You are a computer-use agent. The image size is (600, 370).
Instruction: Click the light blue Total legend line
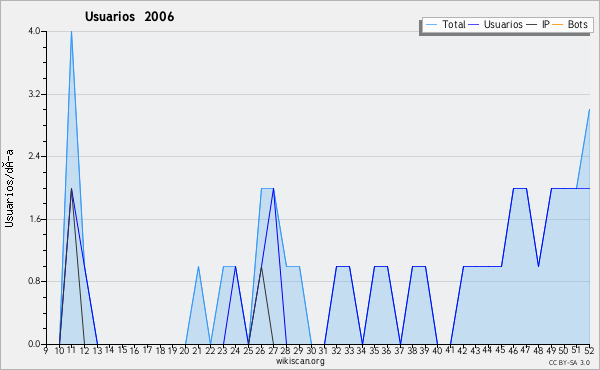pyautogui.click(x=431, y=25)
